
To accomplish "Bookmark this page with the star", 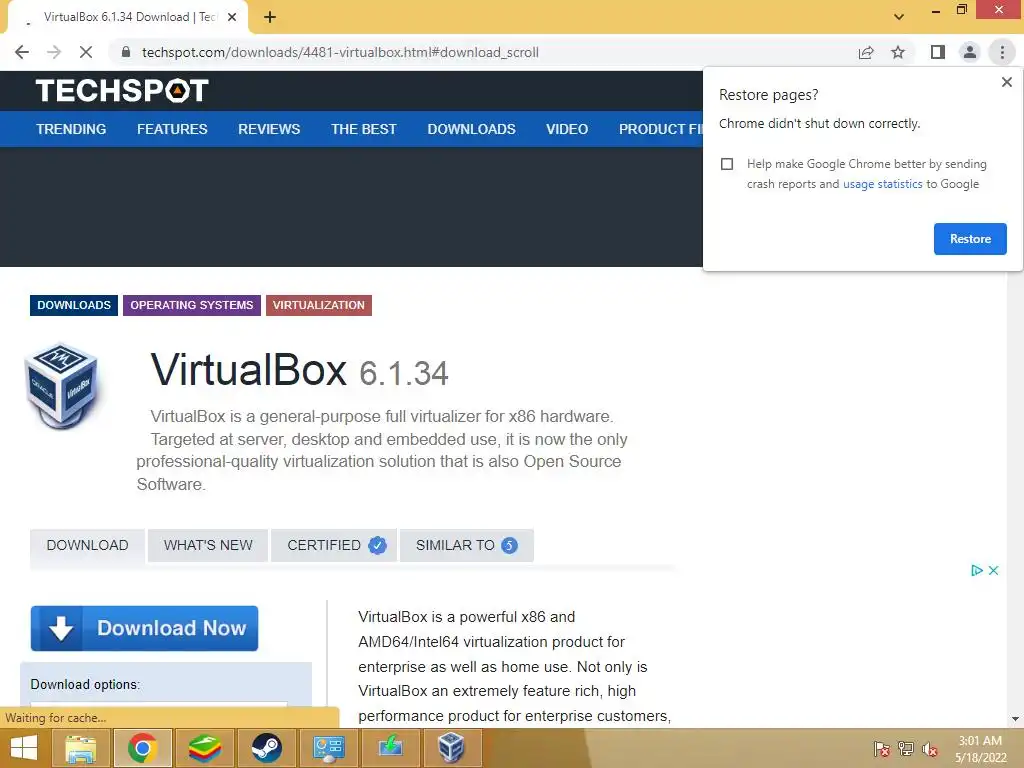I will (898, 52).
